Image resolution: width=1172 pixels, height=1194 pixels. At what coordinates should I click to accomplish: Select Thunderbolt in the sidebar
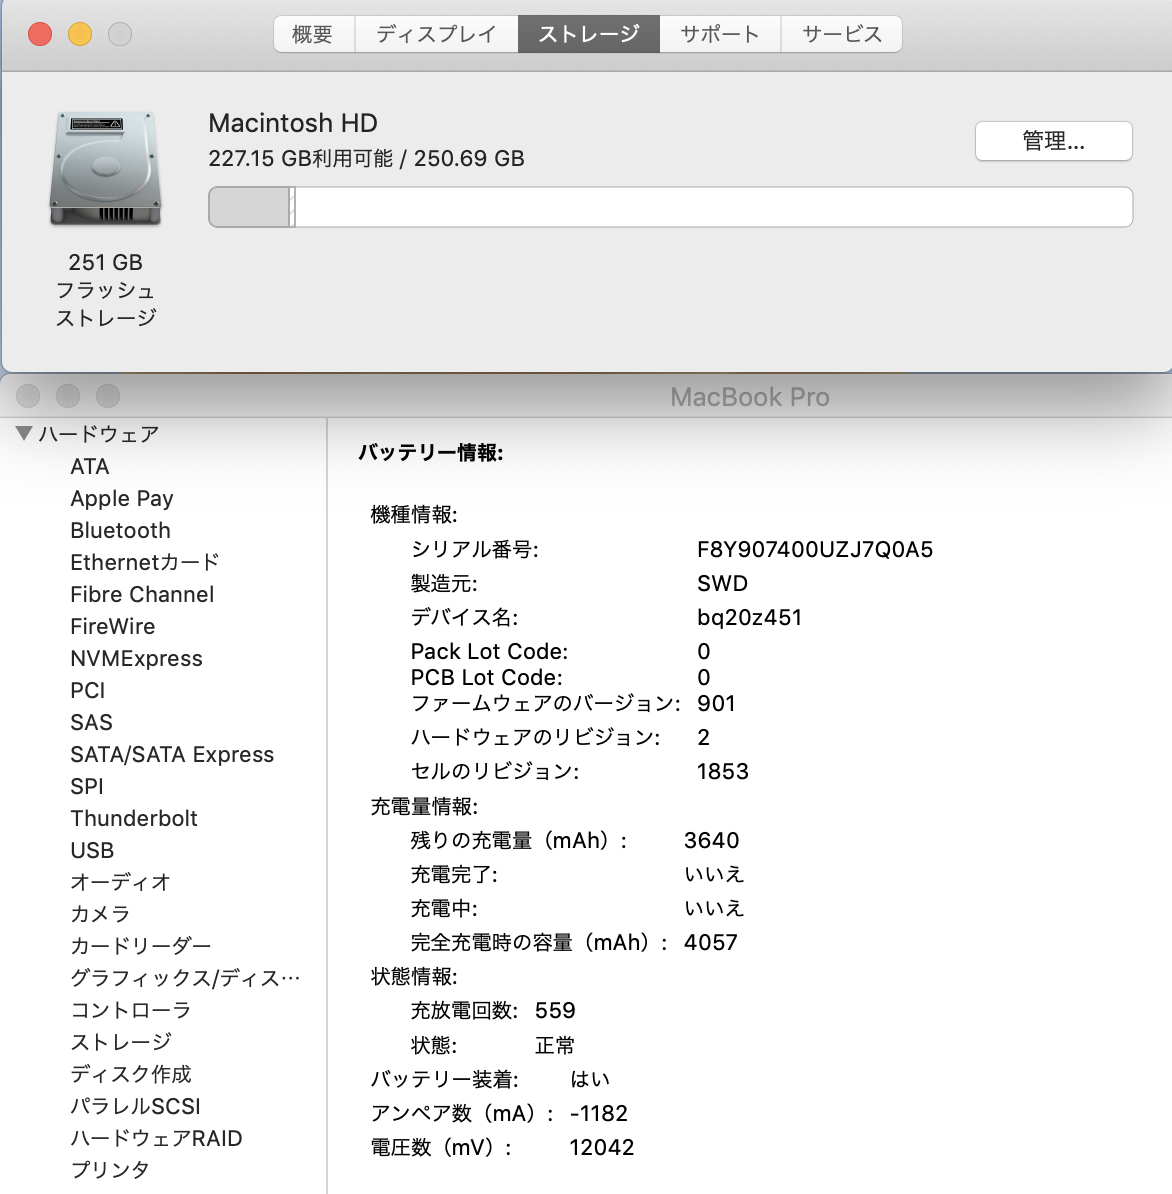(x=134, y=818)
